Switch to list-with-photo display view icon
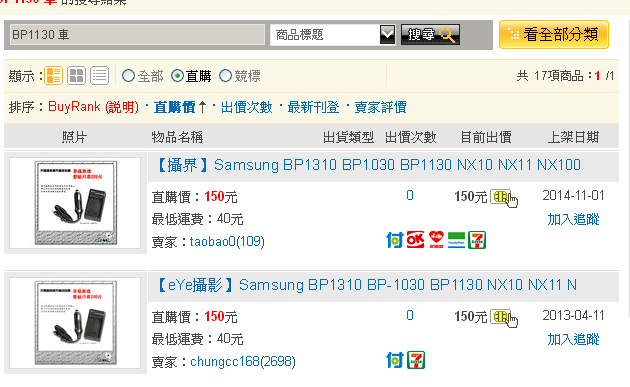The height and width of the screenshot is (387, 630). pos(53,76)
